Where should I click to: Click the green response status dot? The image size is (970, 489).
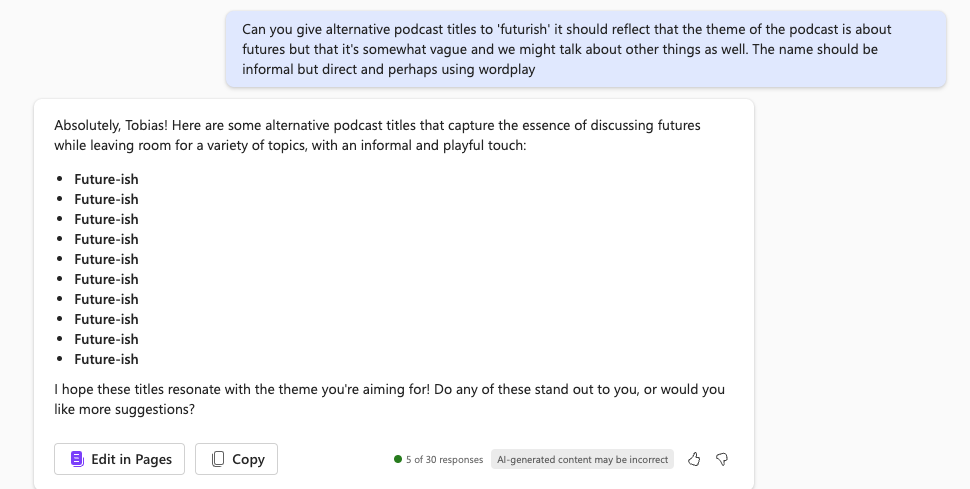pos(398,460)
